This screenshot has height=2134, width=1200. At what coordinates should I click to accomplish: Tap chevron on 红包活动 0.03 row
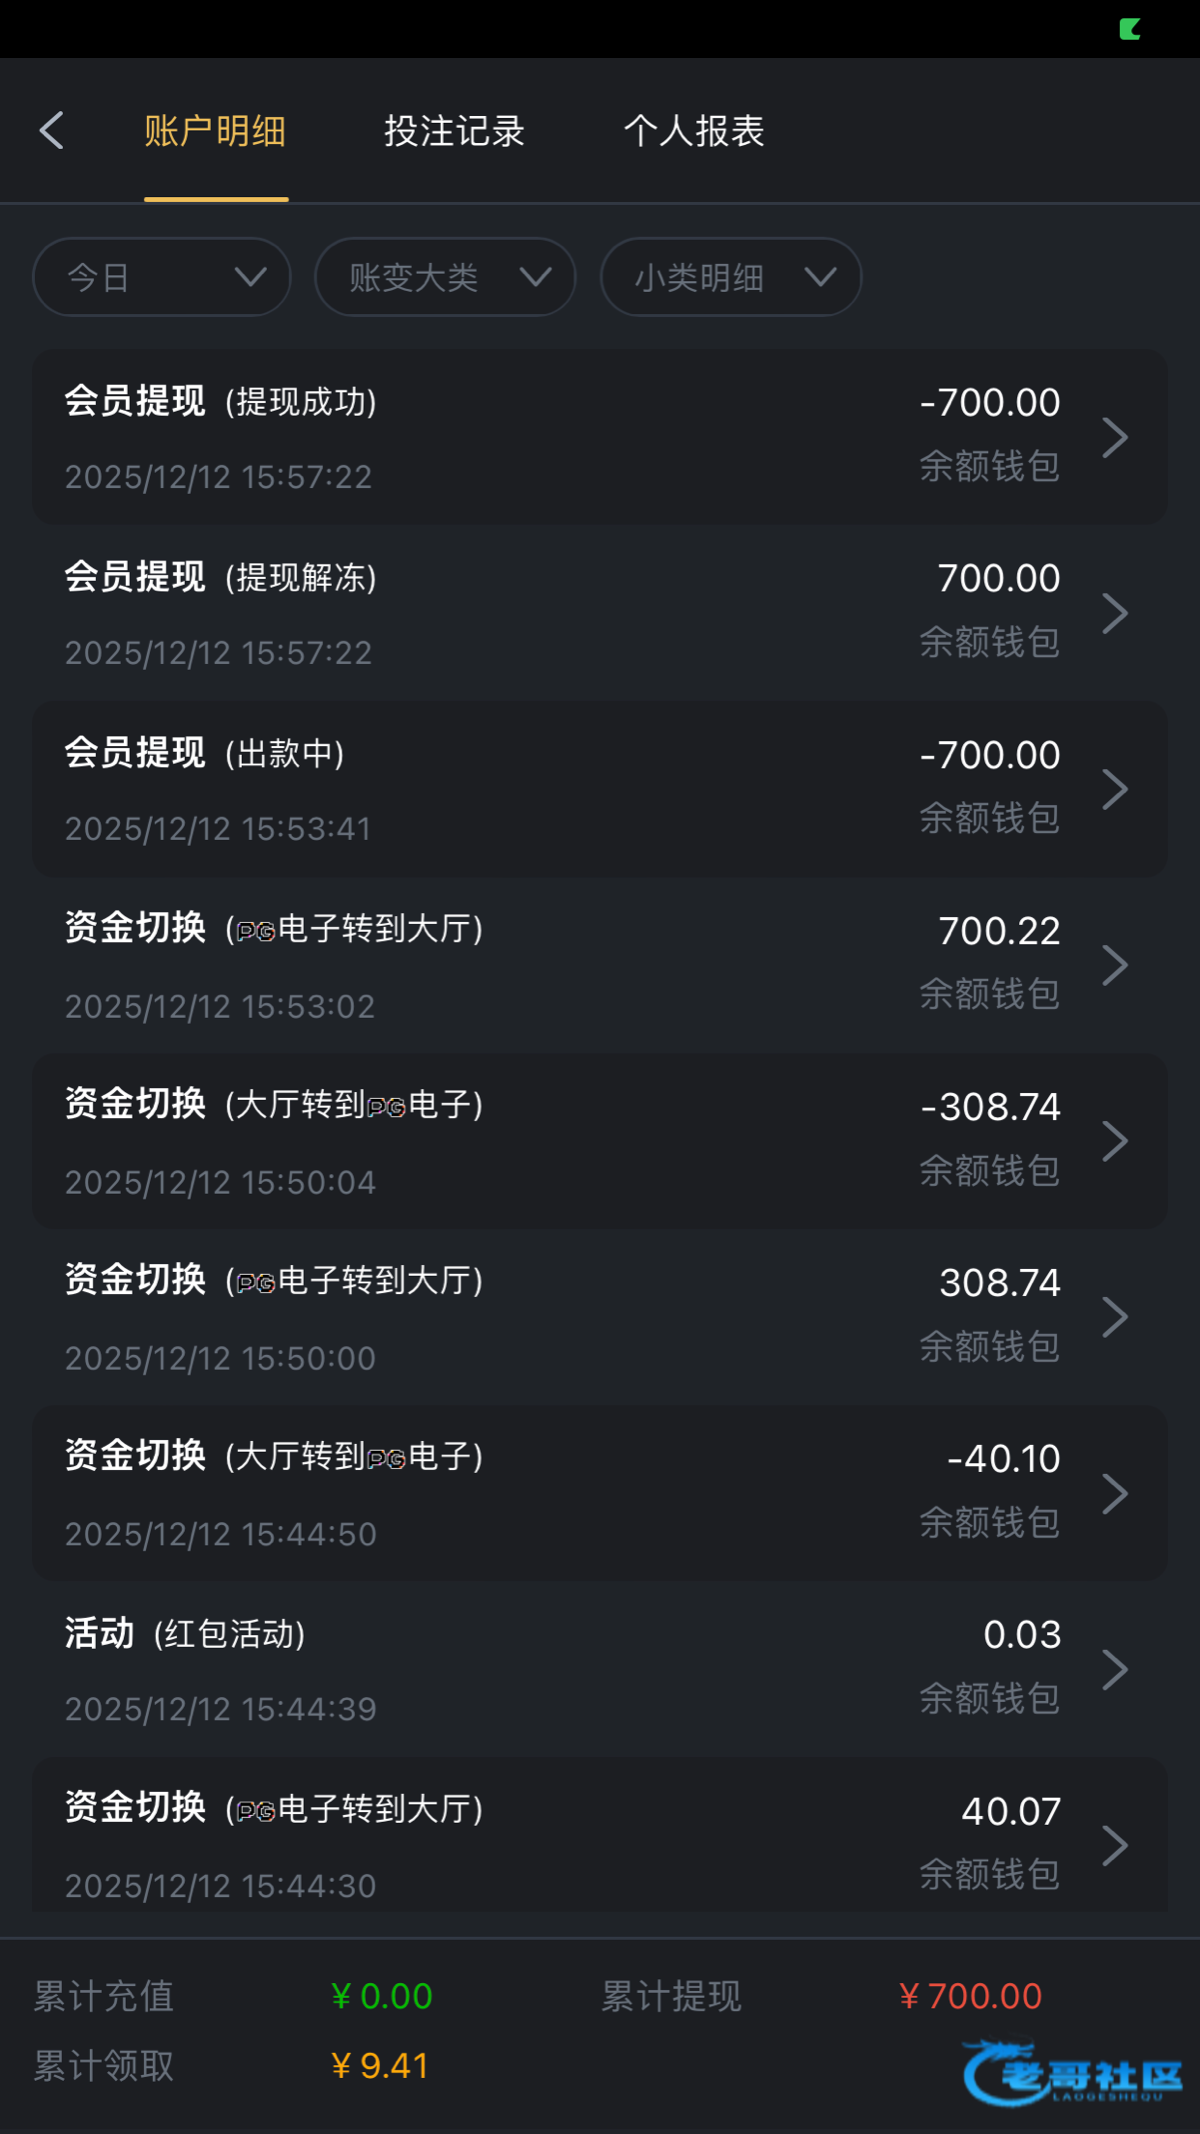[x=1114, y=1669]
